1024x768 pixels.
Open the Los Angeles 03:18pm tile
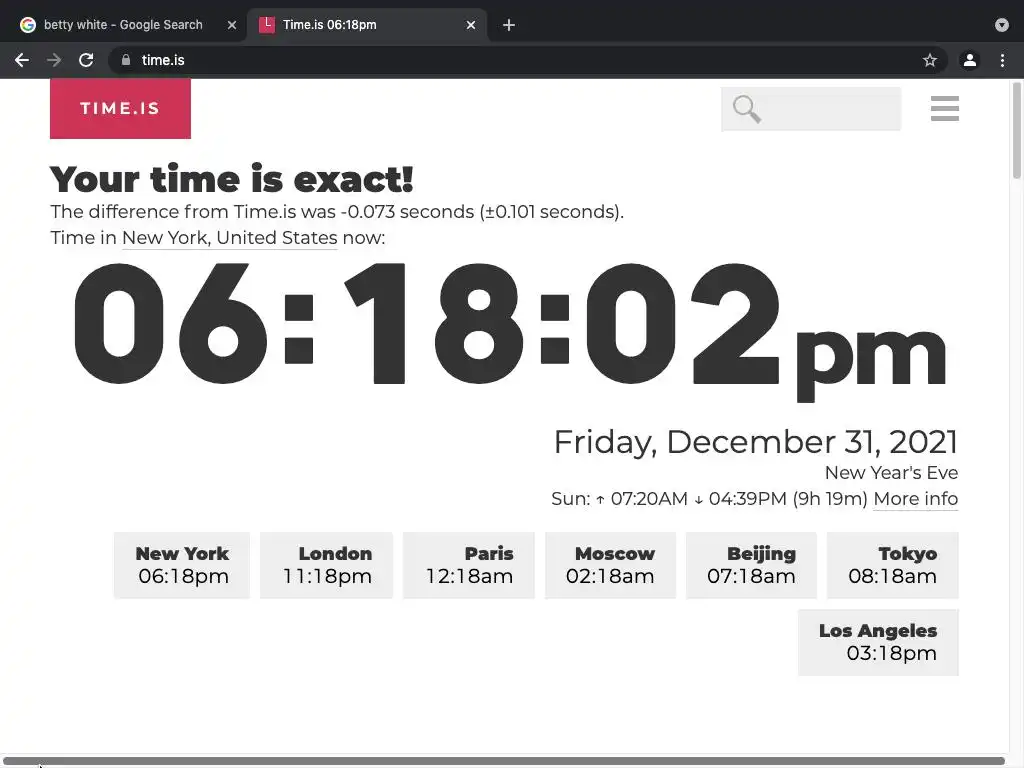point(878,642)
